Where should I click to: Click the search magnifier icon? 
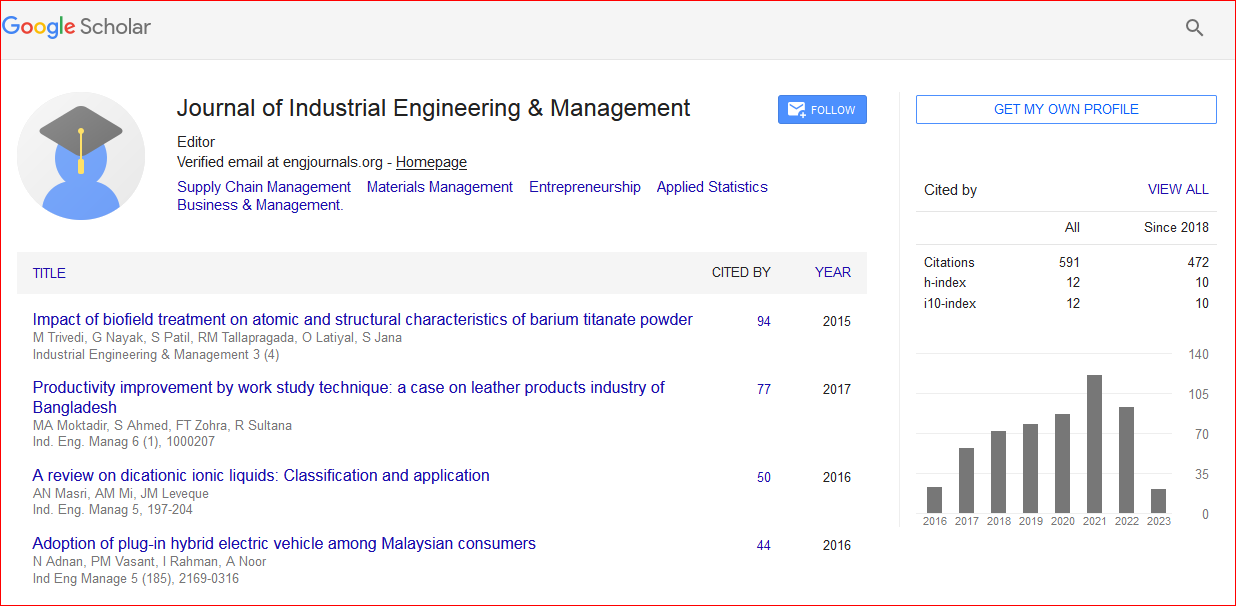pyautogui.click(x=1194, y=28)
